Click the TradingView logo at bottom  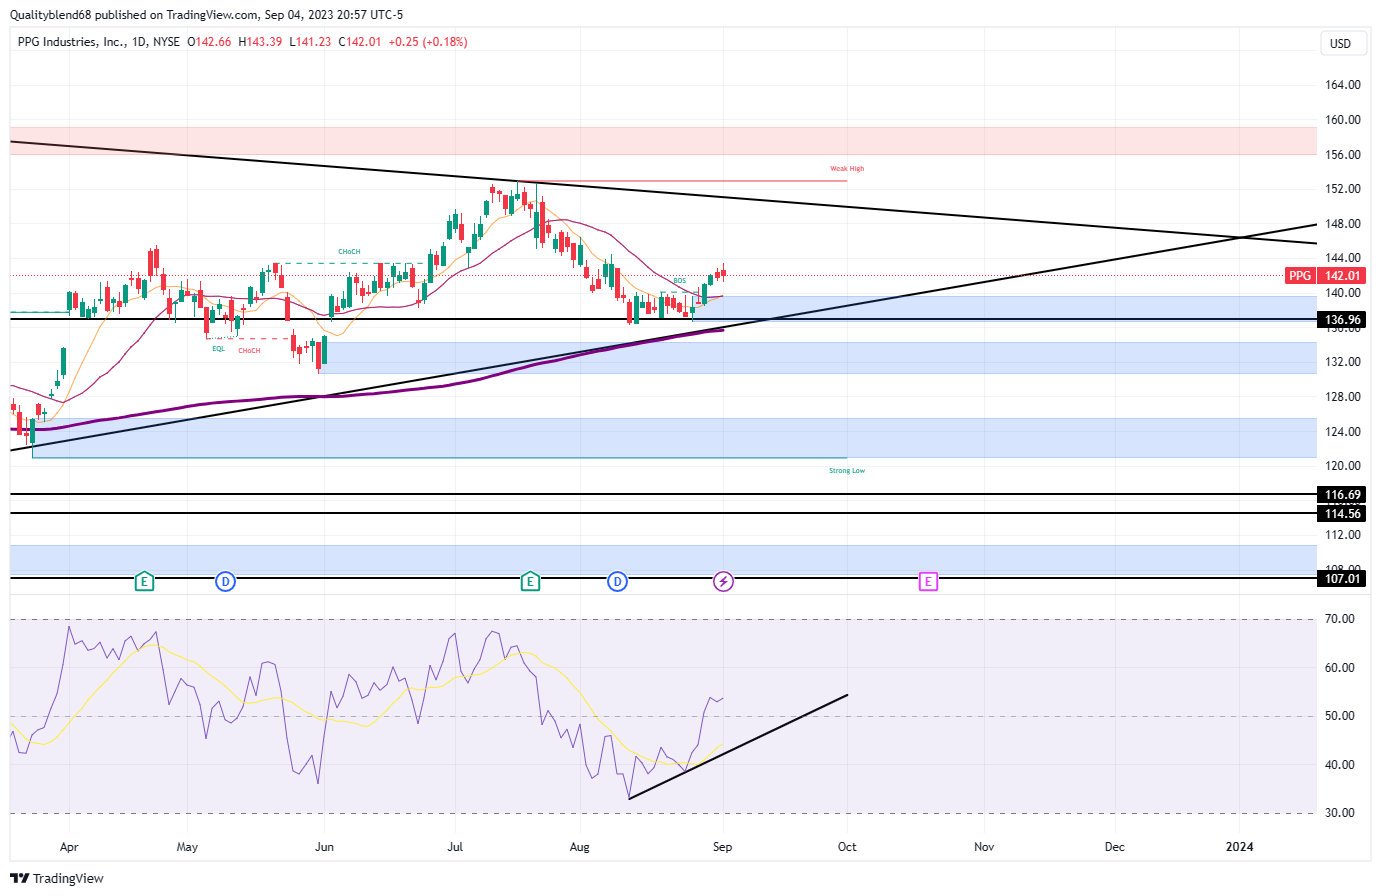(57, 878)
